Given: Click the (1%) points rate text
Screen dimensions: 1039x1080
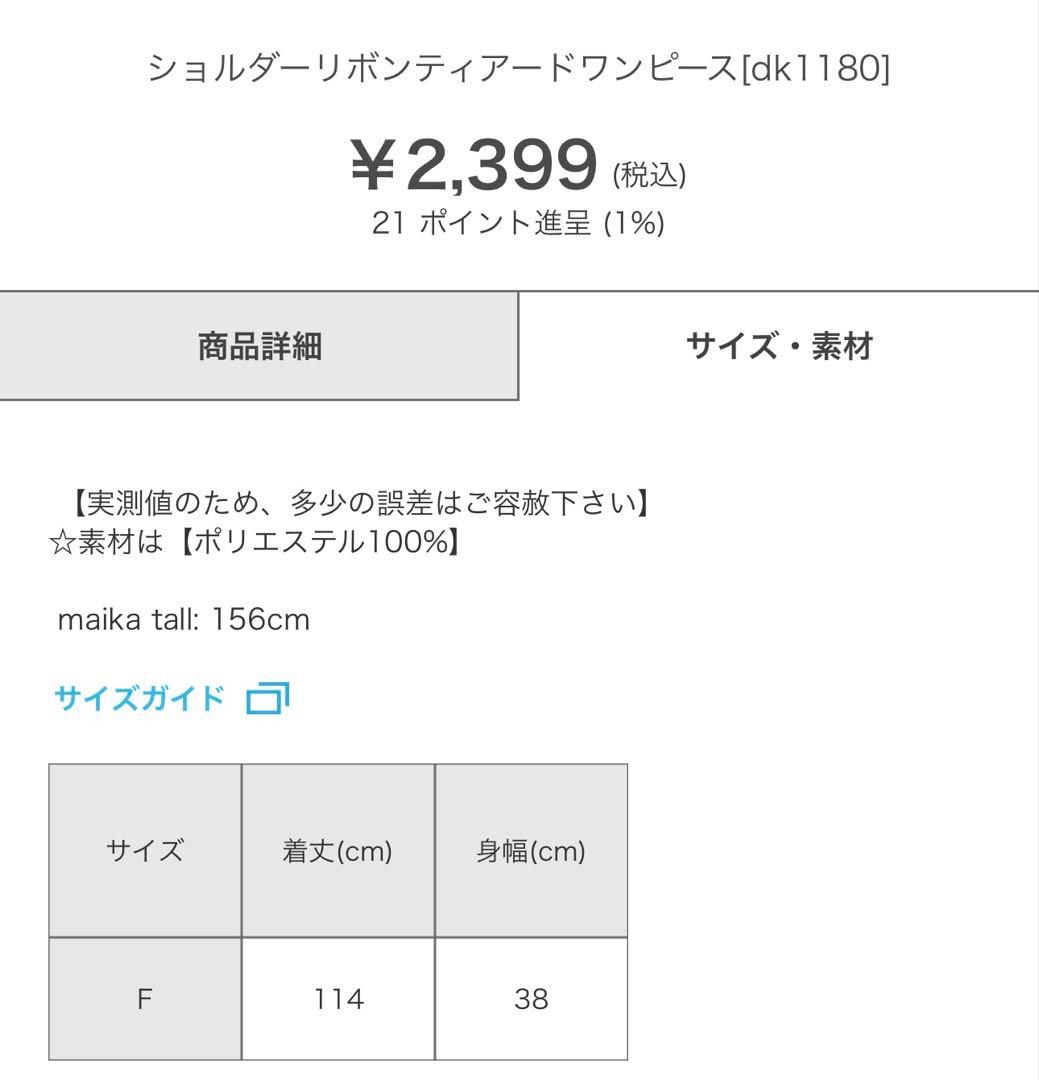Looking at the screenshot, I should [634, 222].
